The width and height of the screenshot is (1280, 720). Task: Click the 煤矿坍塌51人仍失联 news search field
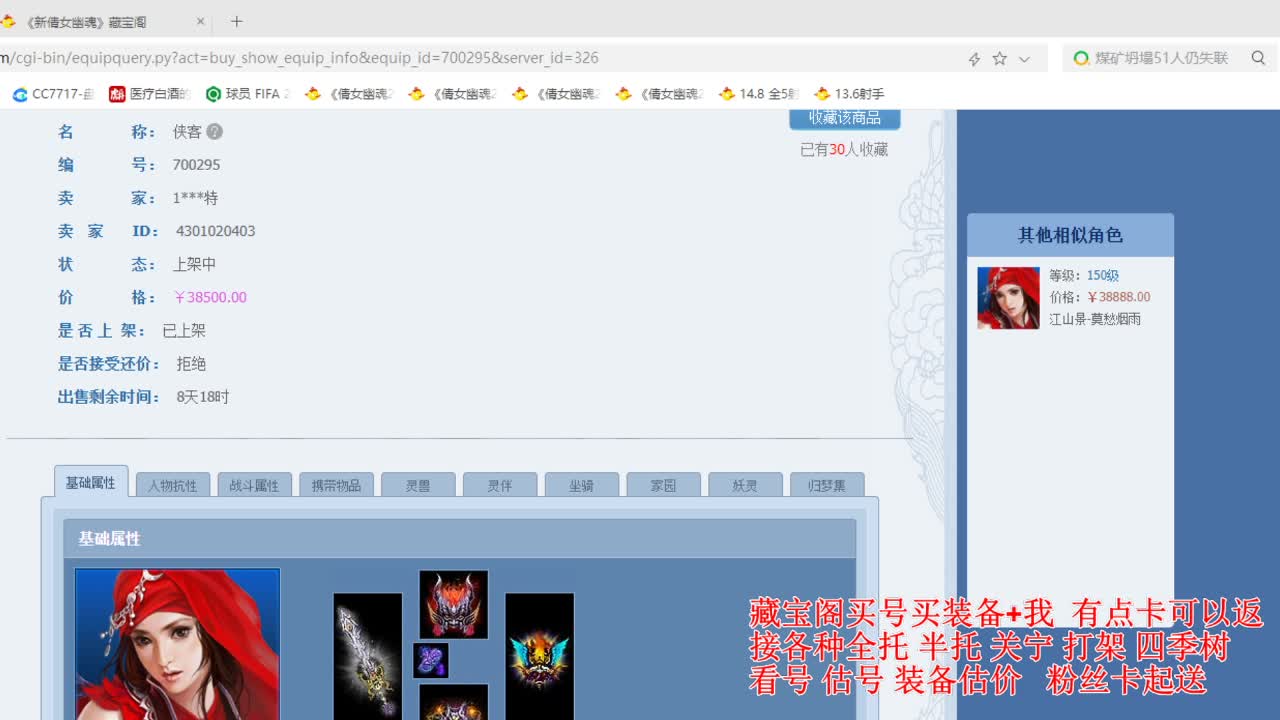point(1160,58)
